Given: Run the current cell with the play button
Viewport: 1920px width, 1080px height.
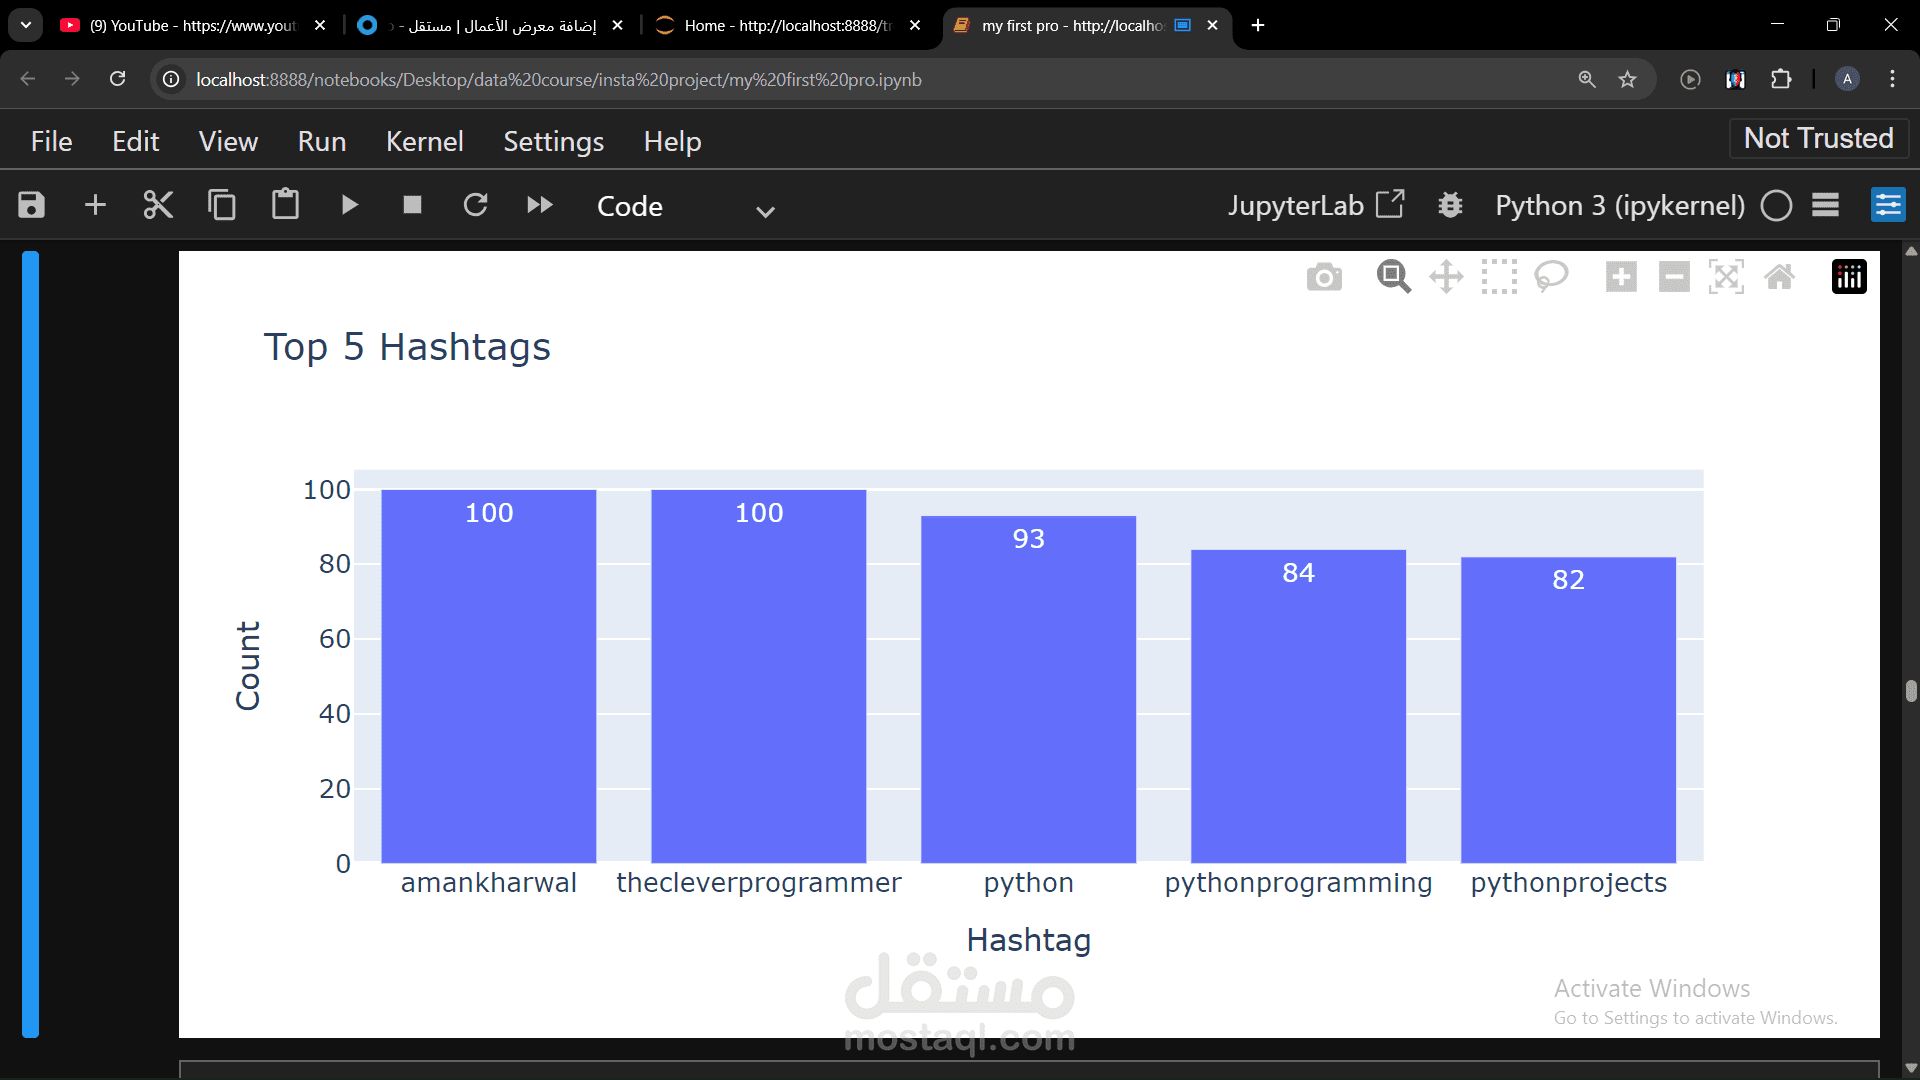Looking at the screenshot, I should pyautogui.click(x=349, y=205).
